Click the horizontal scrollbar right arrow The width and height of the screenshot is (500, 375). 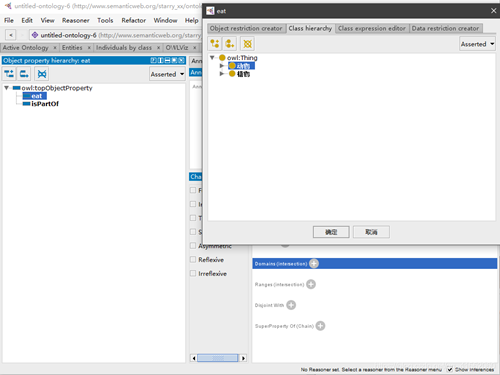click(x=243, y=358)
